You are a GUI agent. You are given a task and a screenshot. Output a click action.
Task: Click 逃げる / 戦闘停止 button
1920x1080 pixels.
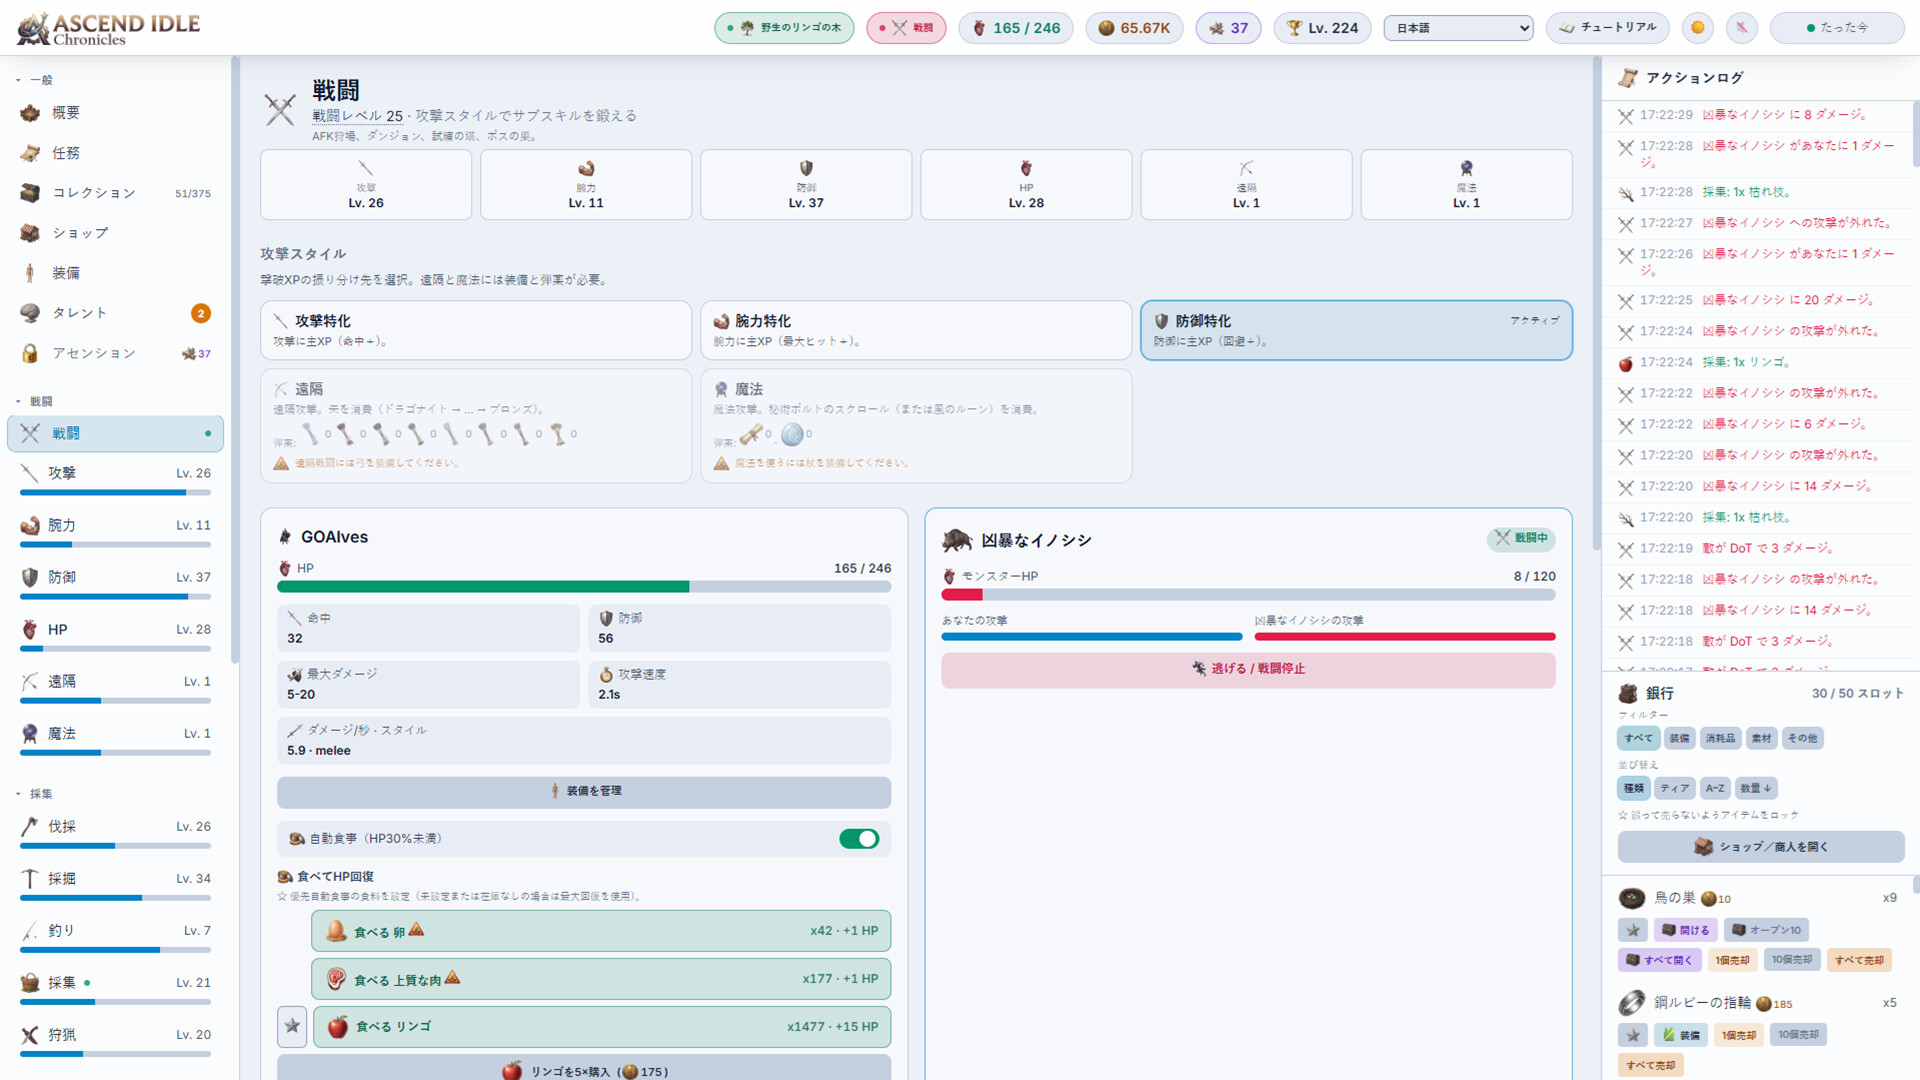1248,669
